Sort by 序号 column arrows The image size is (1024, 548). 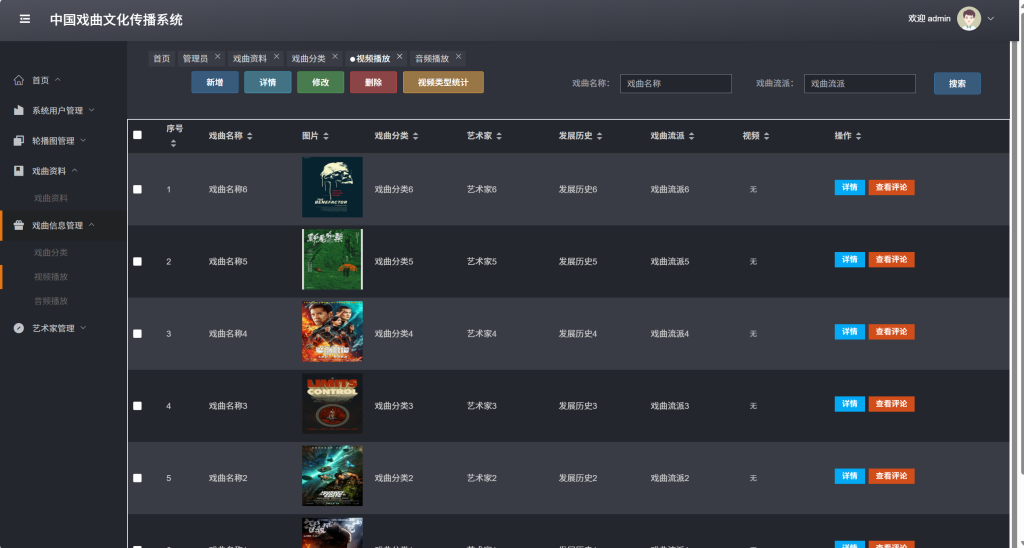[173, 144]
